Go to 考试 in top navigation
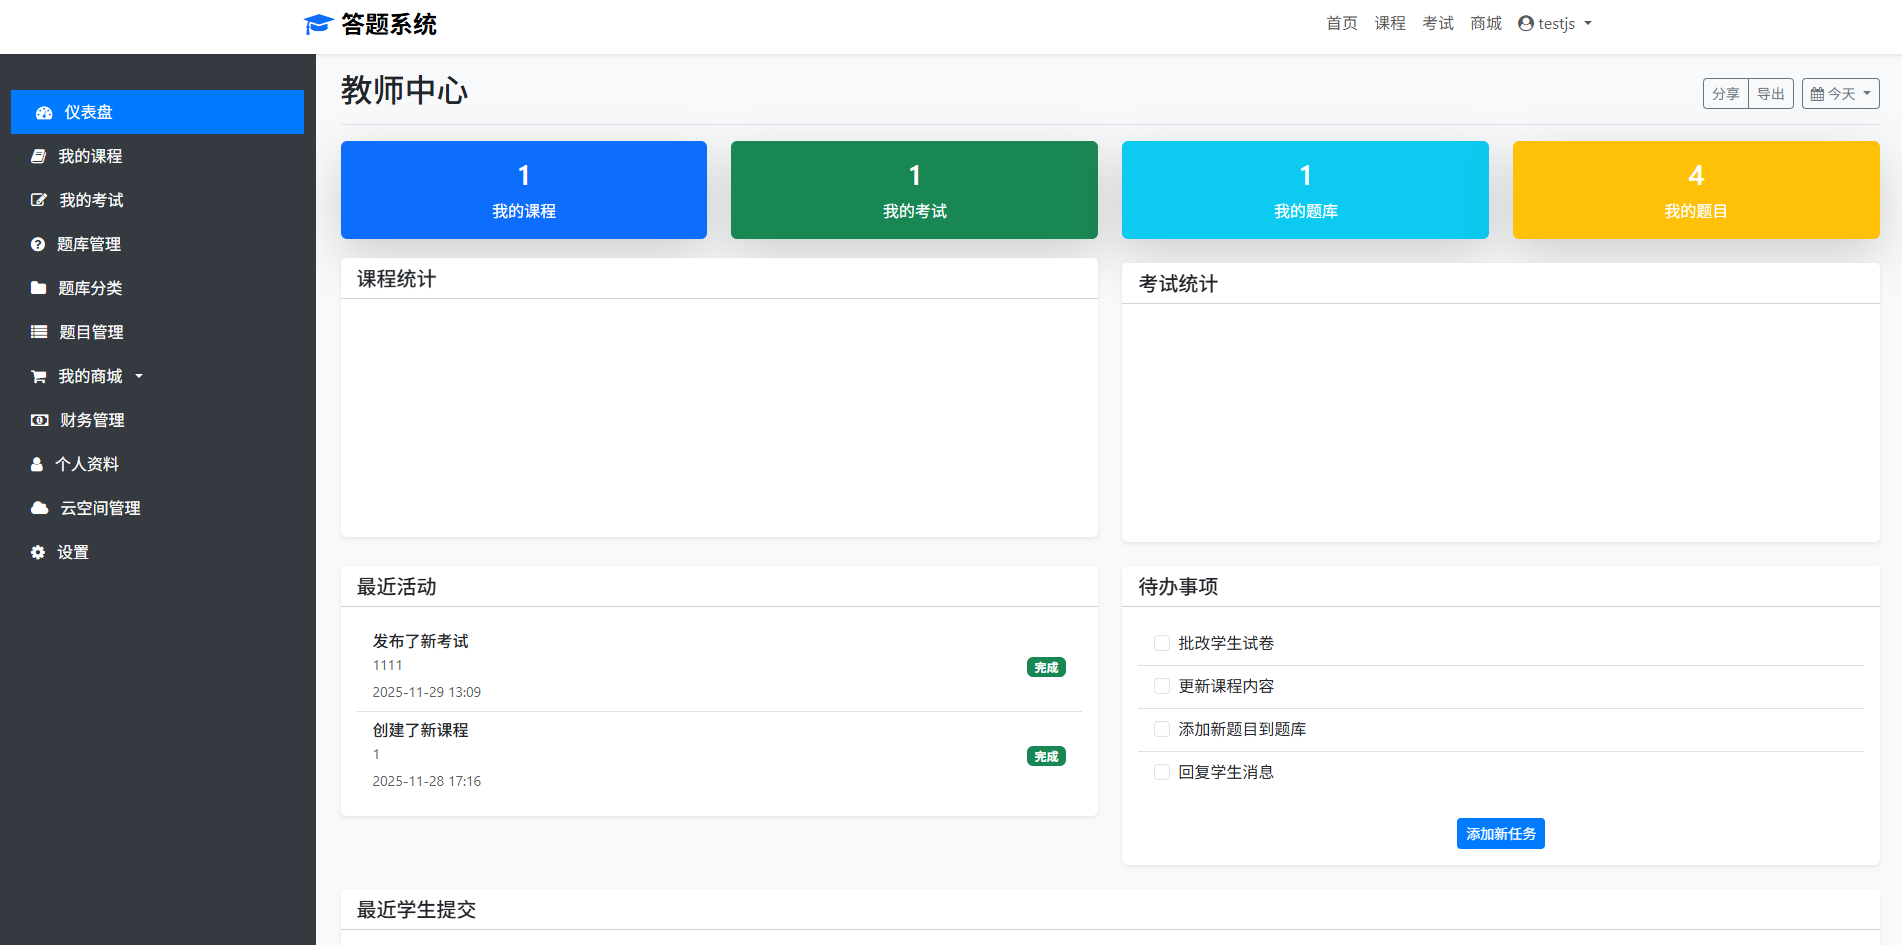This screenshot has width=1902, height=945. point(1437,24)
